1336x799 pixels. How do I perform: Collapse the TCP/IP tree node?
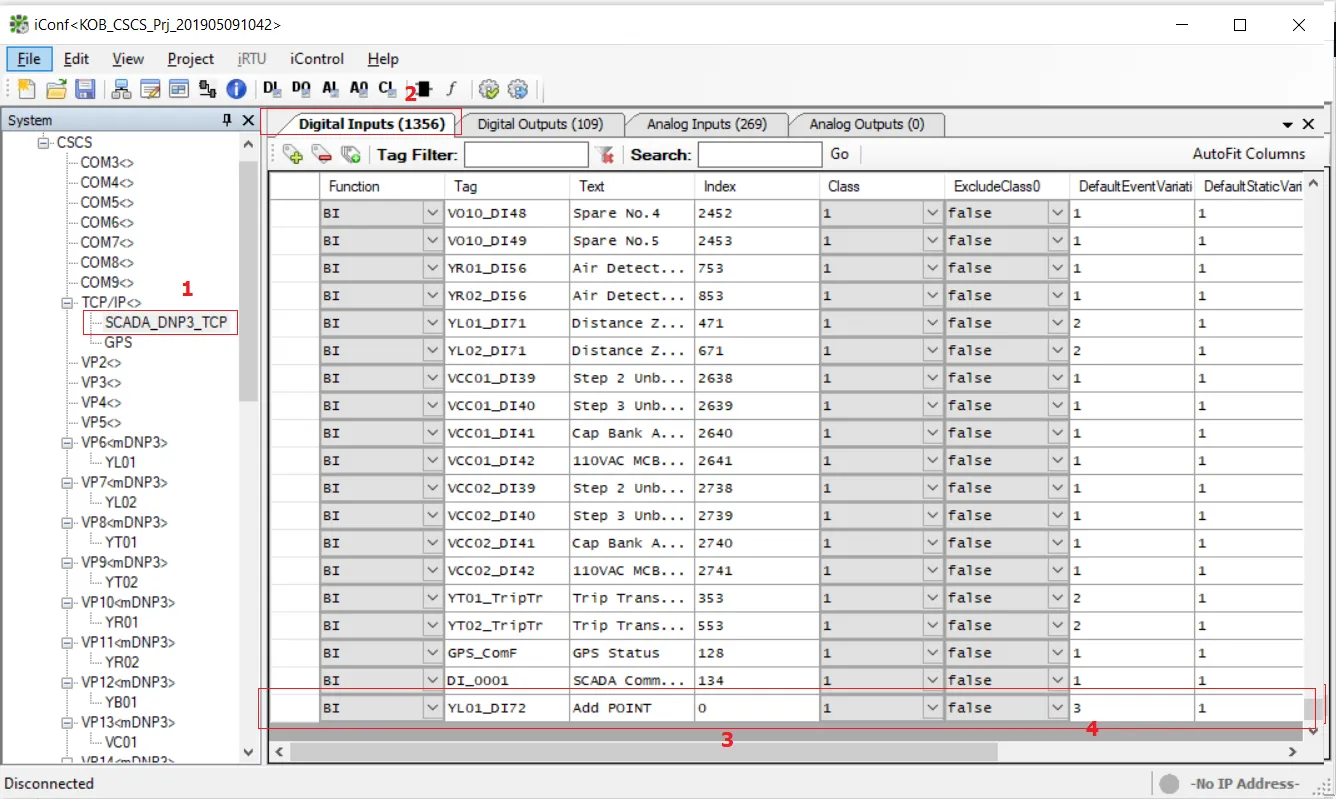click(68, 302)
